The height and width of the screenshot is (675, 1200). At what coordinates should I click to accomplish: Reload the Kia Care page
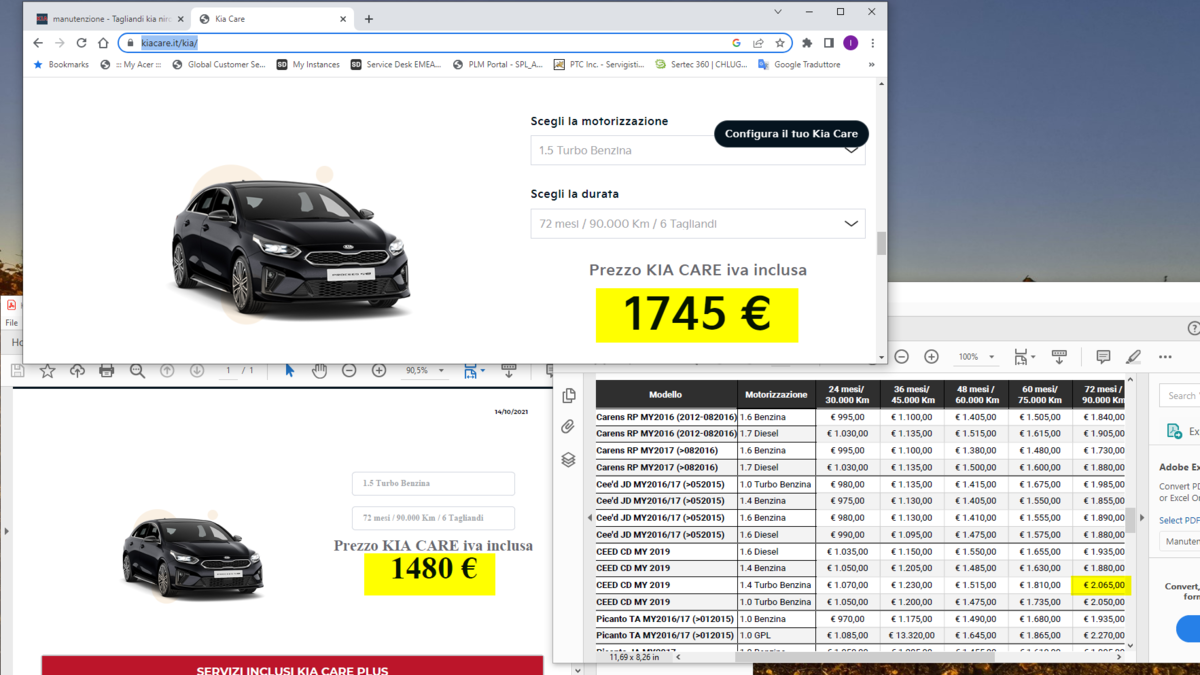point(81,43)
